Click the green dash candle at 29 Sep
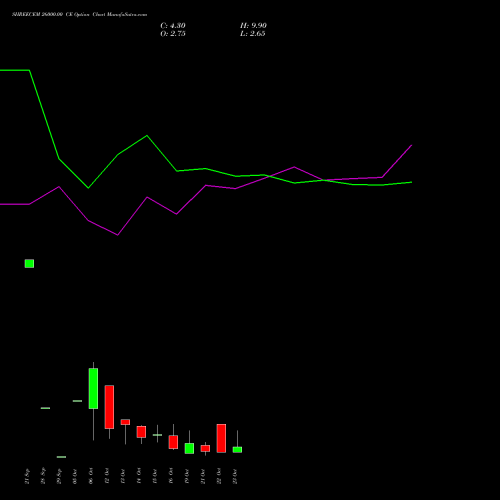This screenshot has width=500, height=500. click(x=61, y=457)
